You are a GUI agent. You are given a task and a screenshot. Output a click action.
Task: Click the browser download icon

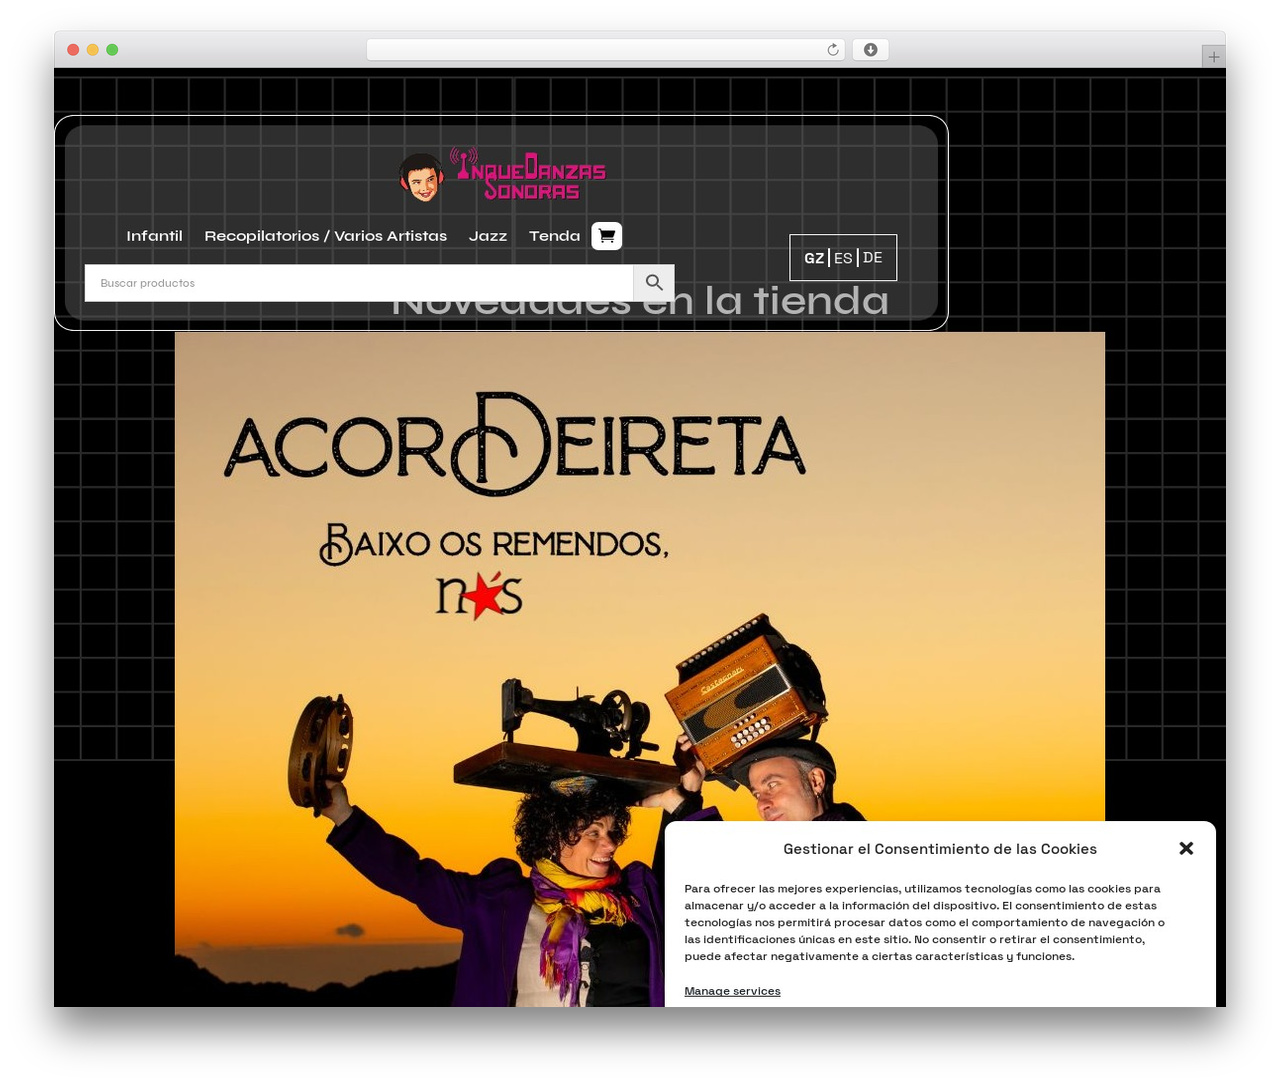click(871, 50)
